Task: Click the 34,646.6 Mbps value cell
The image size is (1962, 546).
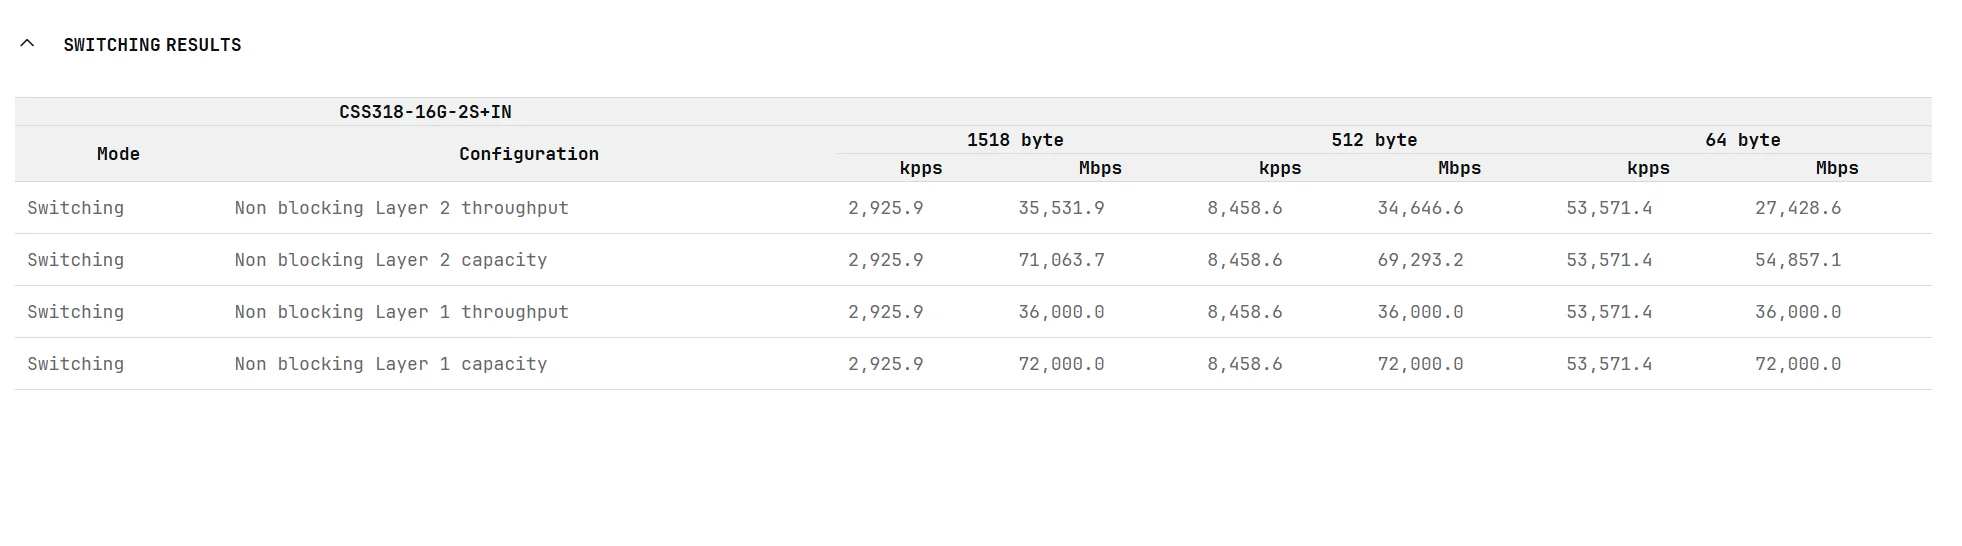Action: (x=1420, y=208)
